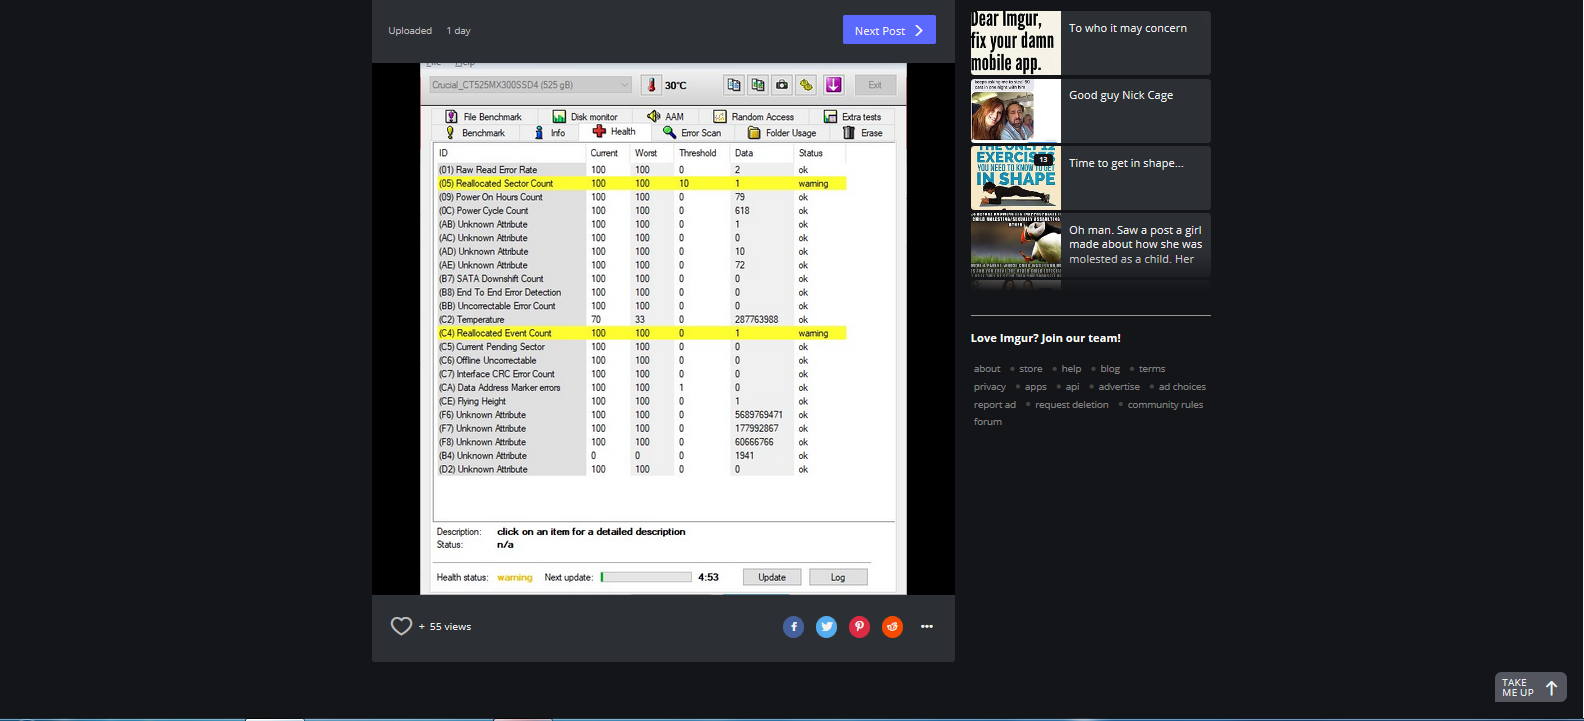Share the post on Pinterest

[859, 626]
